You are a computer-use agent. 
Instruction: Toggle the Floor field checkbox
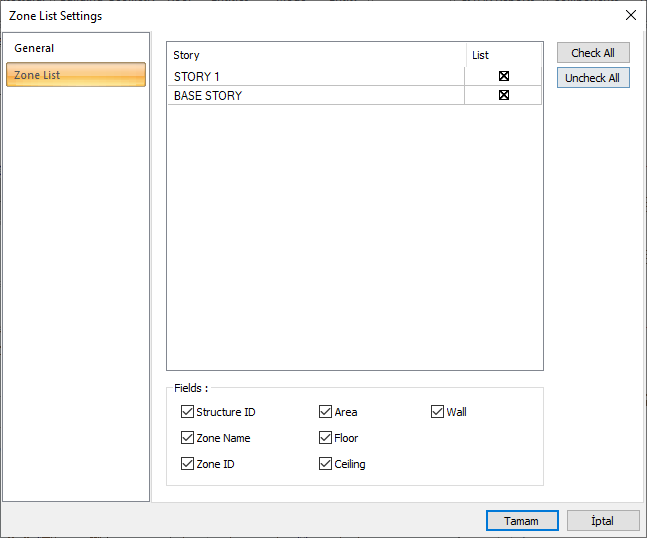pos(326,438)
